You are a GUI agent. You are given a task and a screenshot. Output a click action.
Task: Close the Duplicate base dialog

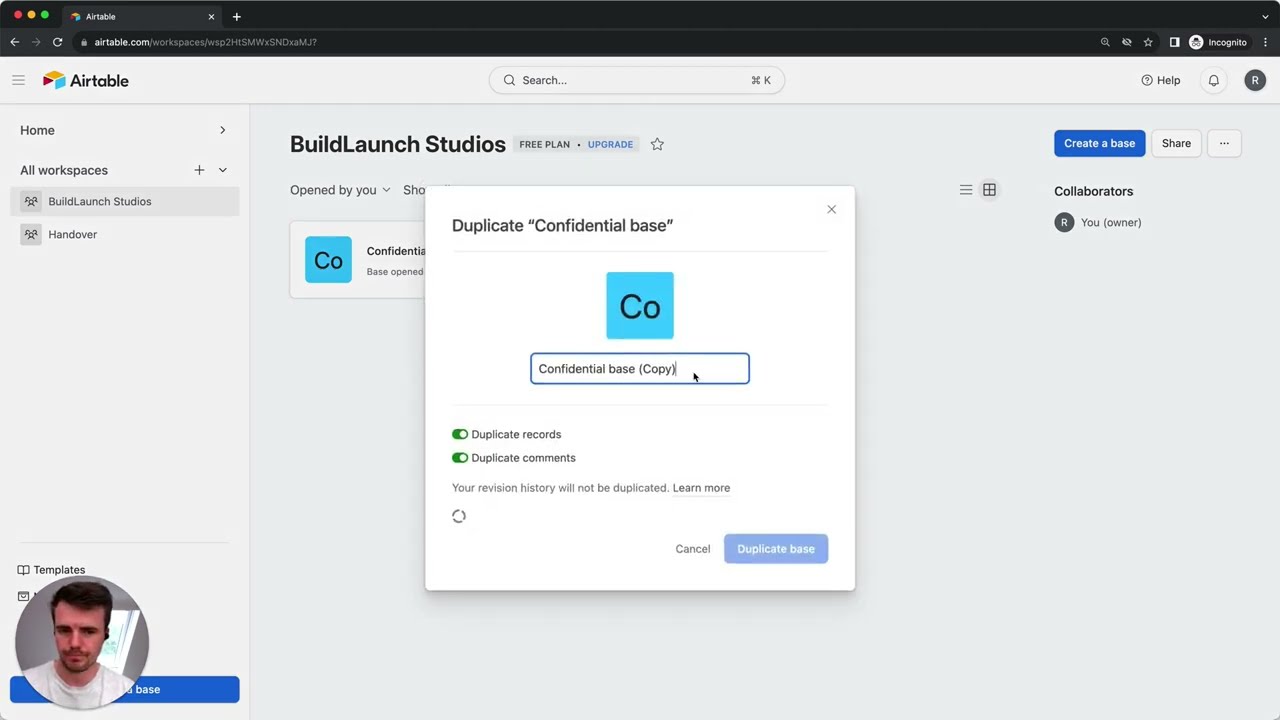click(831, 209)
